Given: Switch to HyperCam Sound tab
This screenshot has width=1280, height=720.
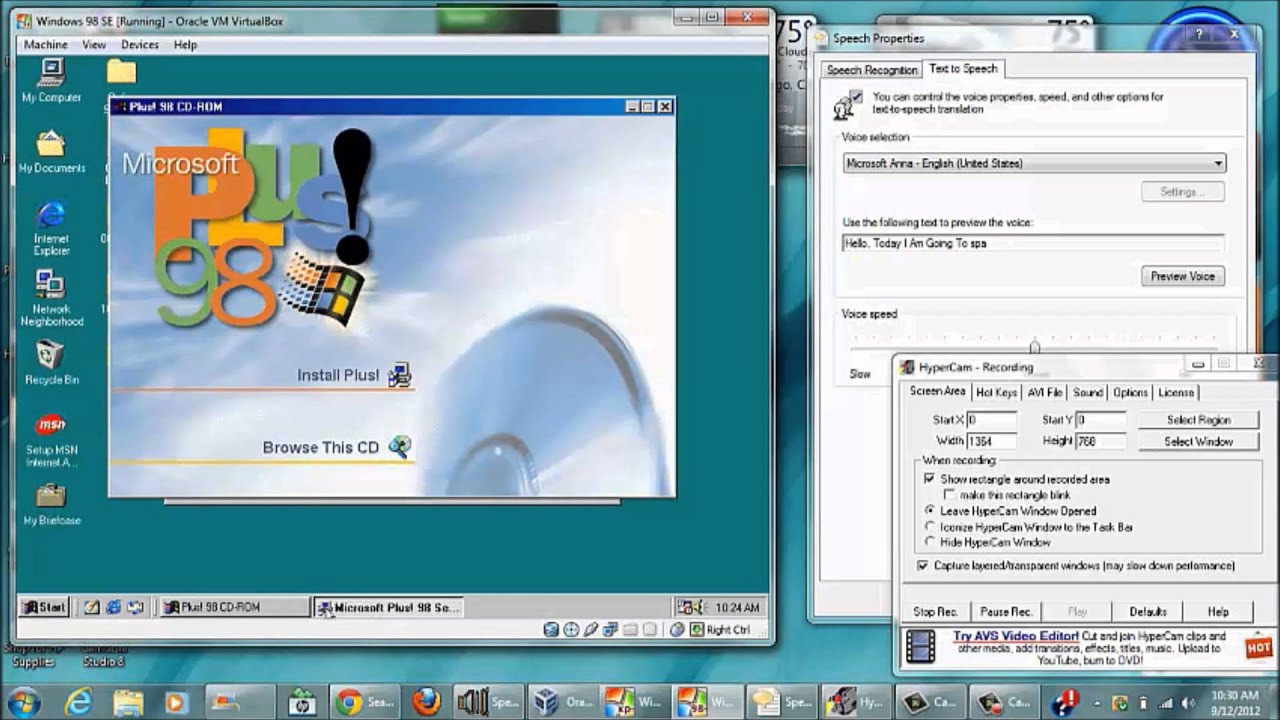Looking at the screenshot, I should 1088,393.
